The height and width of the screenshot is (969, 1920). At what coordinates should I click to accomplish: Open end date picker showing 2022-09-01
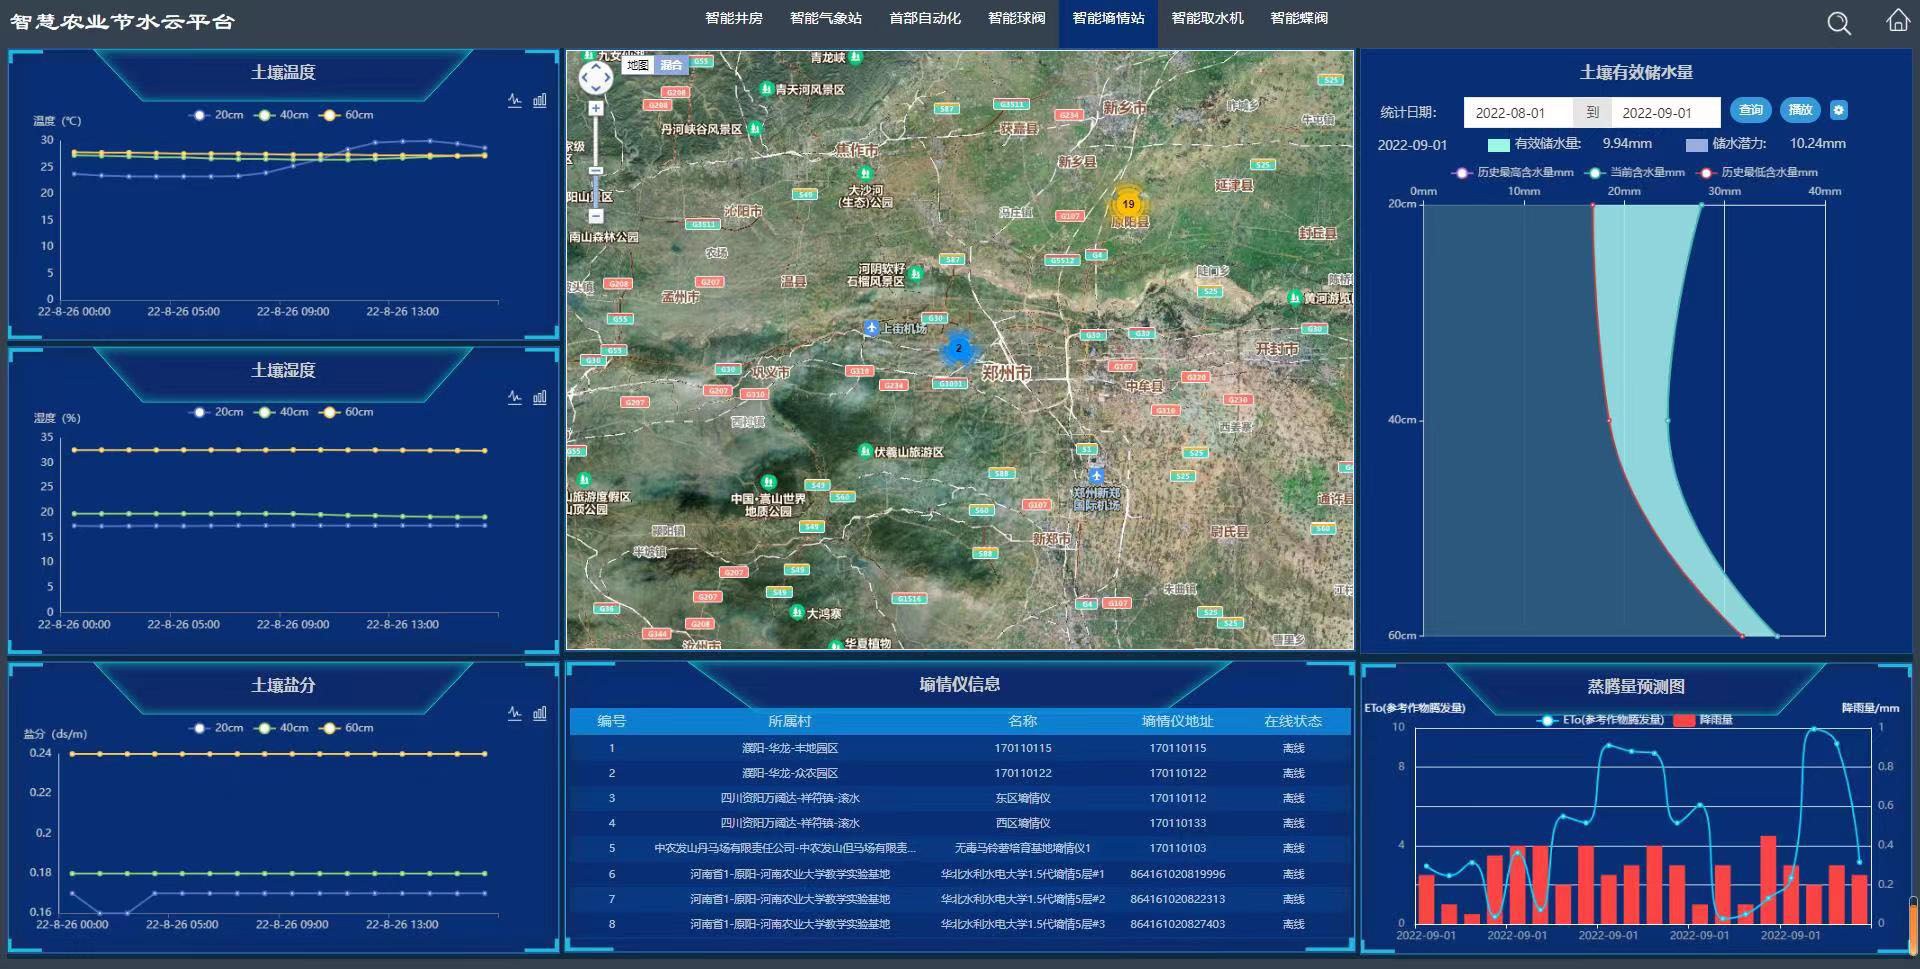point(1664,113)
